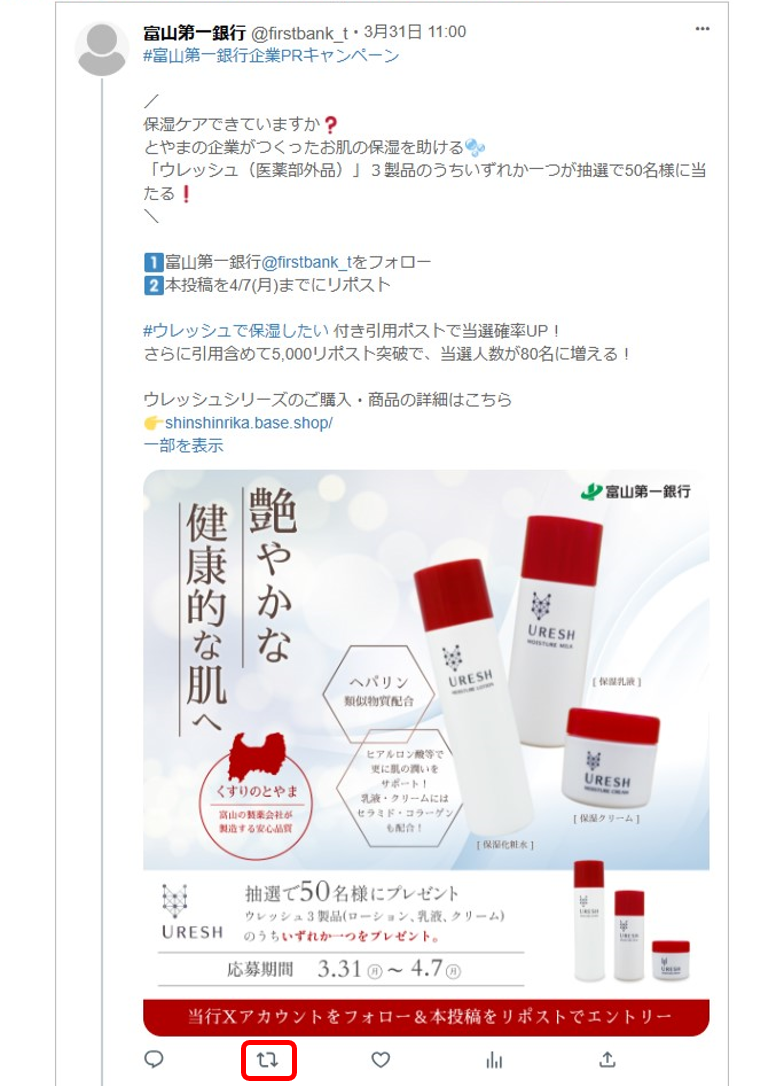Share the post via upload arrow icon
The image size is (784, 1086).
(x=607, y=1059)
